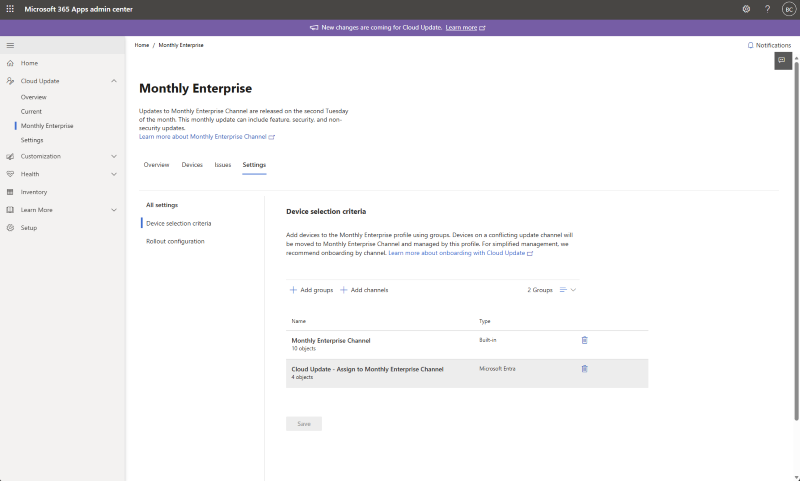Open Monthly Enterprise in the sidebar
The height and width of the screenshot is (481, 800).
[x=47, y=126]
